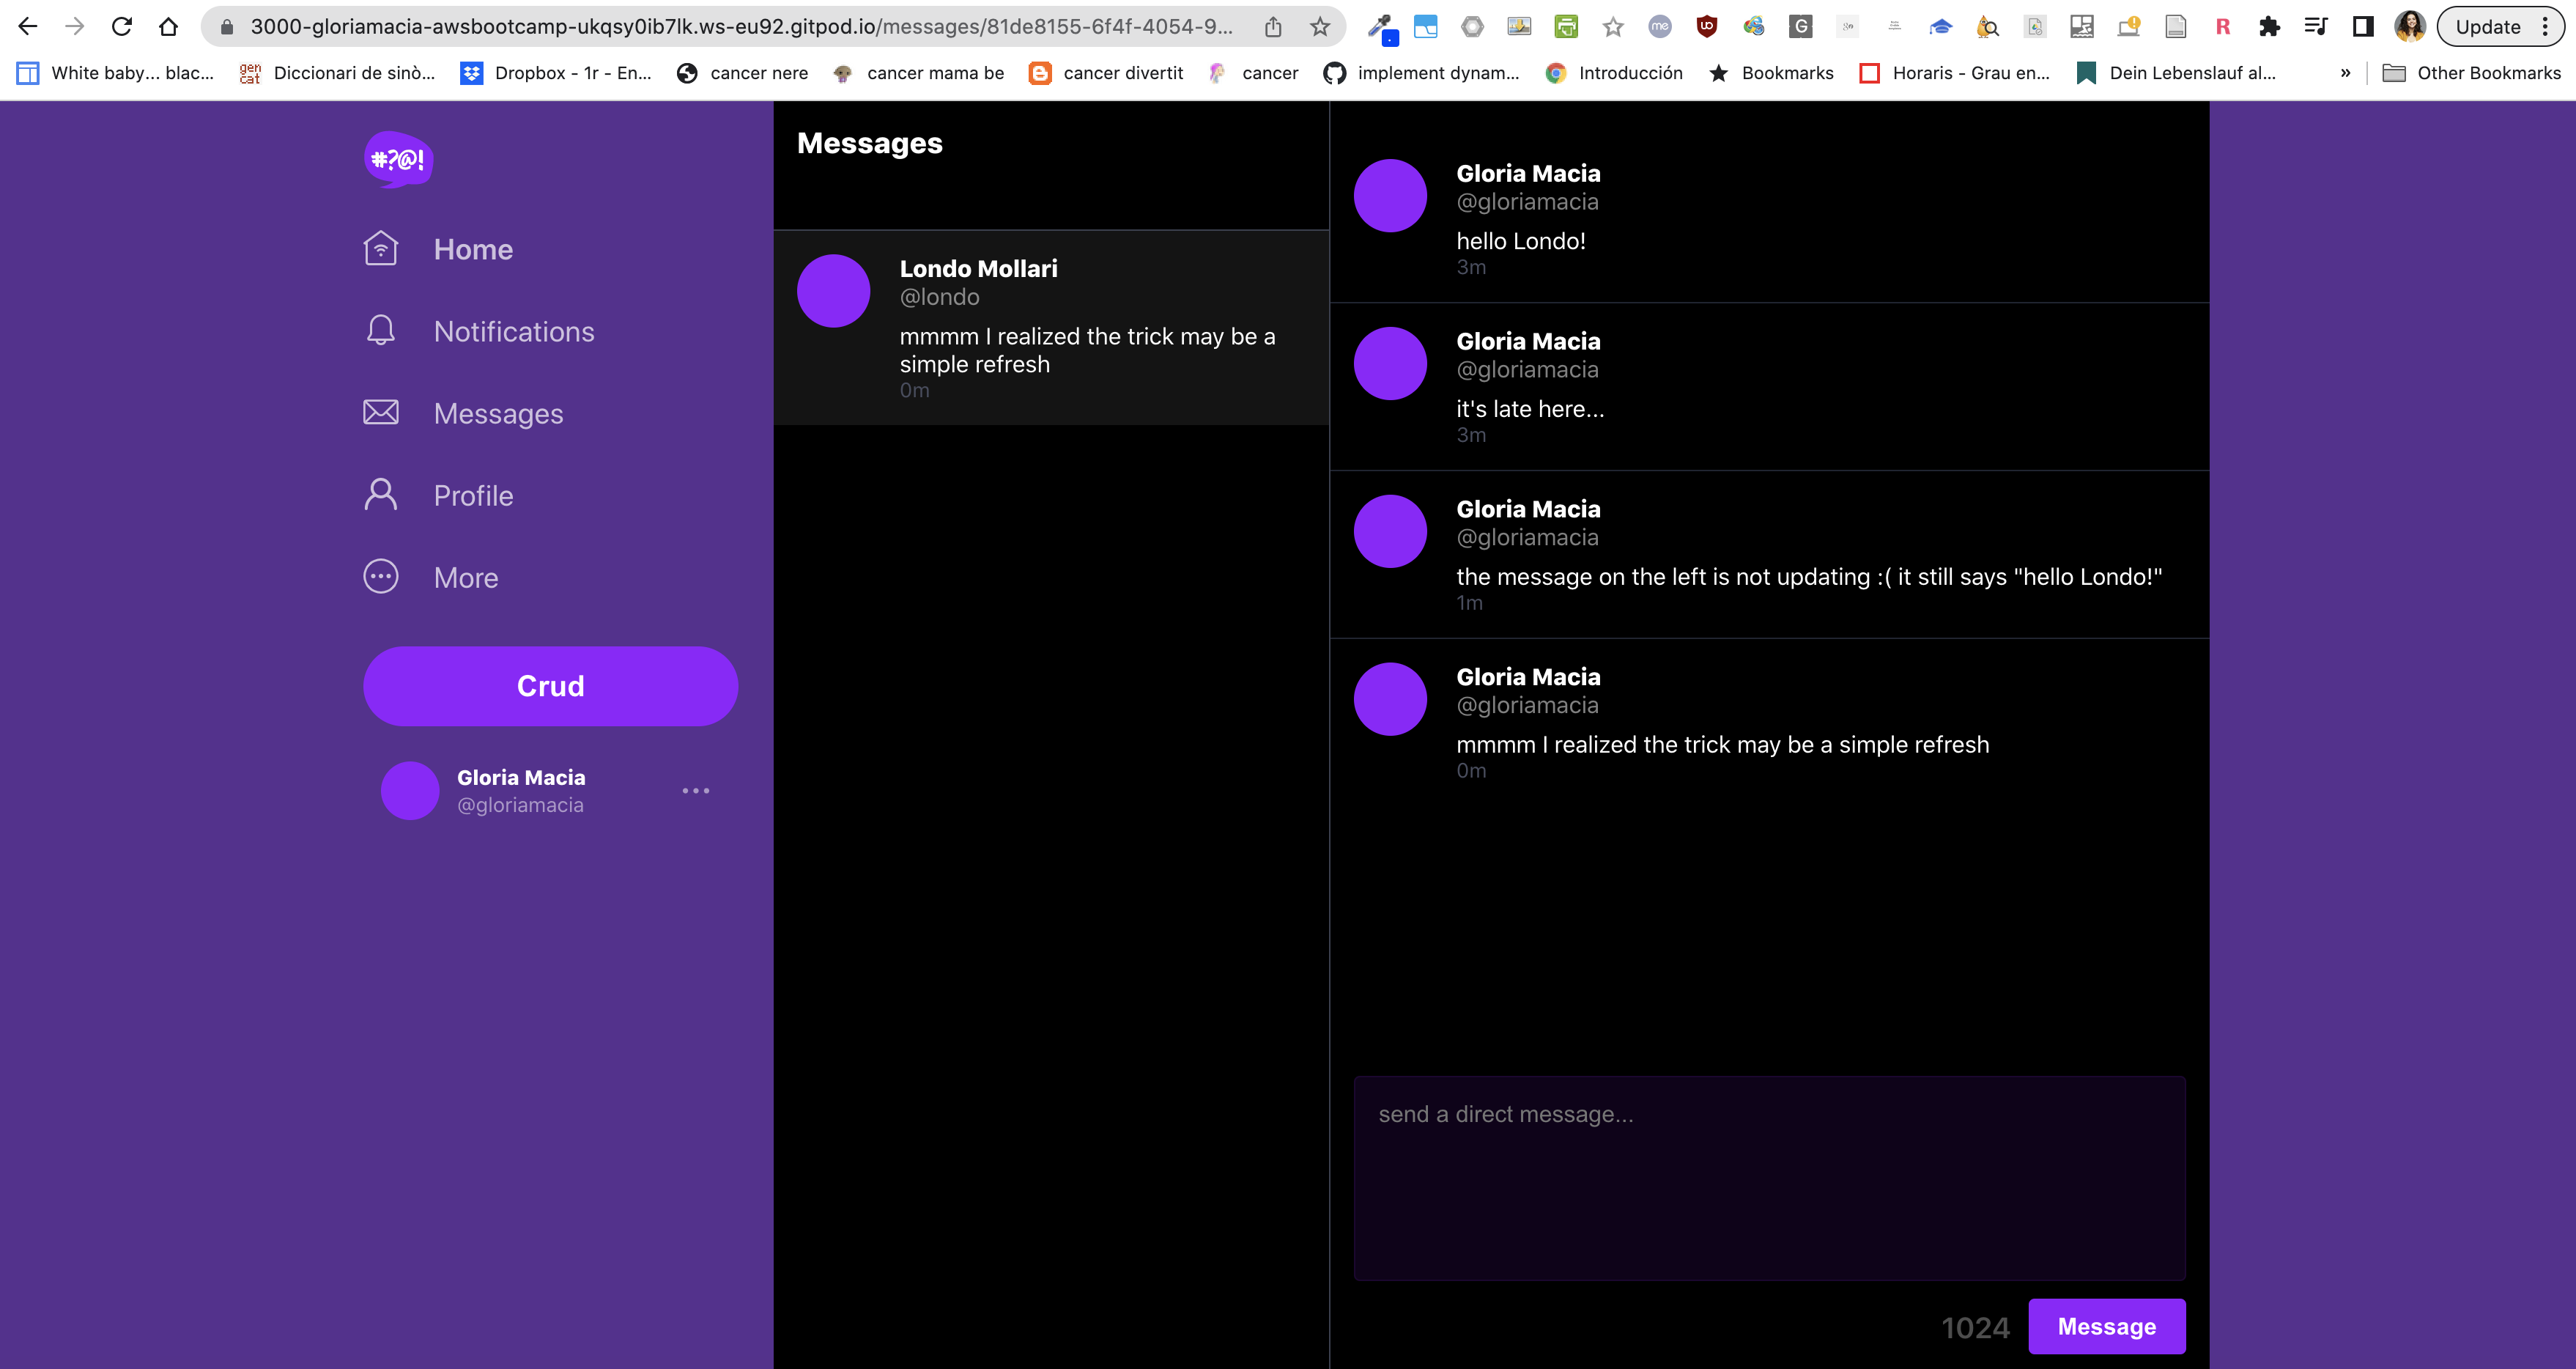2576x1369 pixels.
Task: Open the Other Bookmarks folder
Action: (x=2473, y=72)
